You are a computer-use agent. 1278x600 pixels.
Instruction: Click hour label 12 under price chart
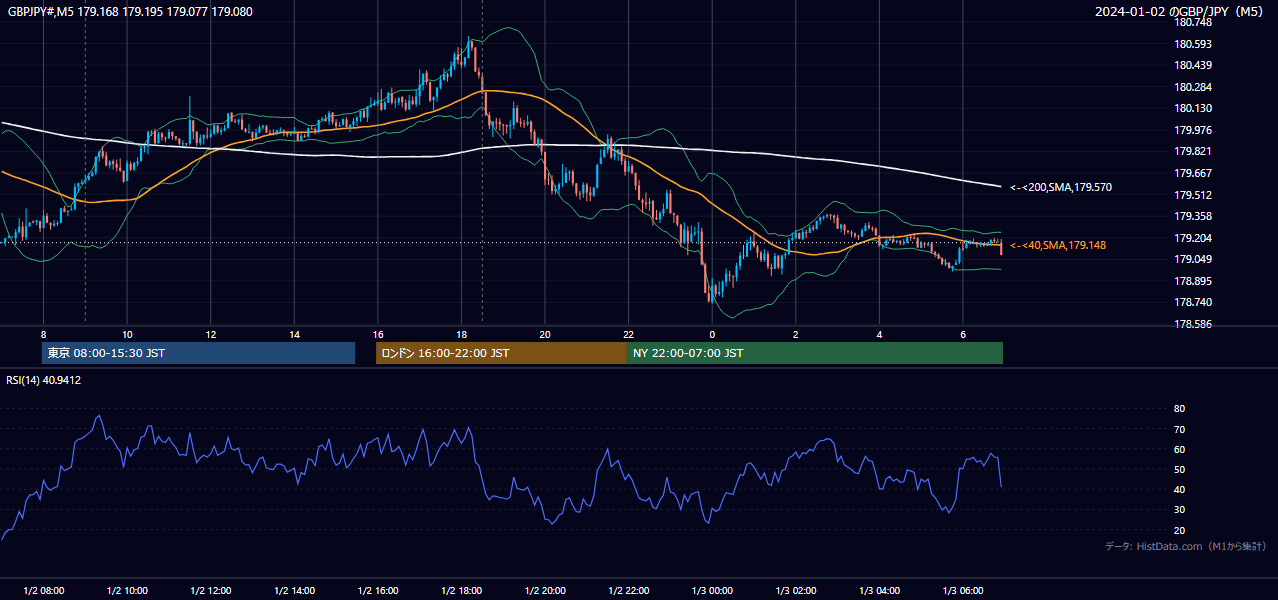(211, 334)
